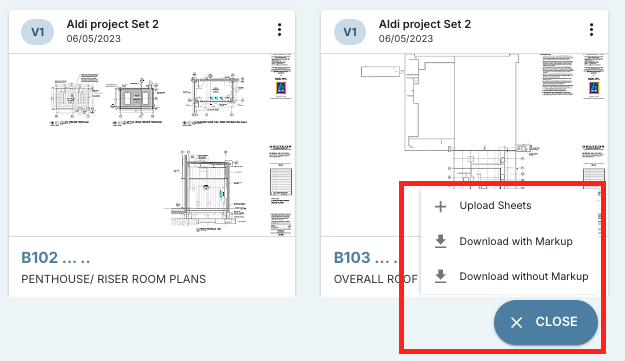Viewport: 625px width, 361px height.
Task: Click the Aldi project Set 2 title on the B103 card
Action: click(x=425, y=24)
